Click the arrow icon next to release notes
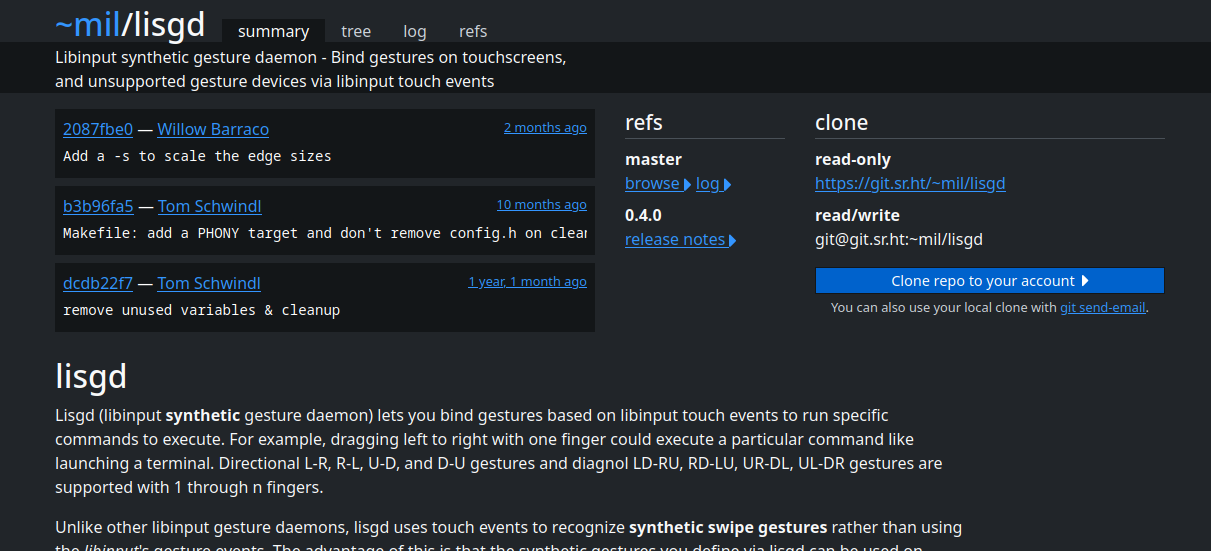The width and height of the screenshot is (1211, 551). click(x=733, y=241)
